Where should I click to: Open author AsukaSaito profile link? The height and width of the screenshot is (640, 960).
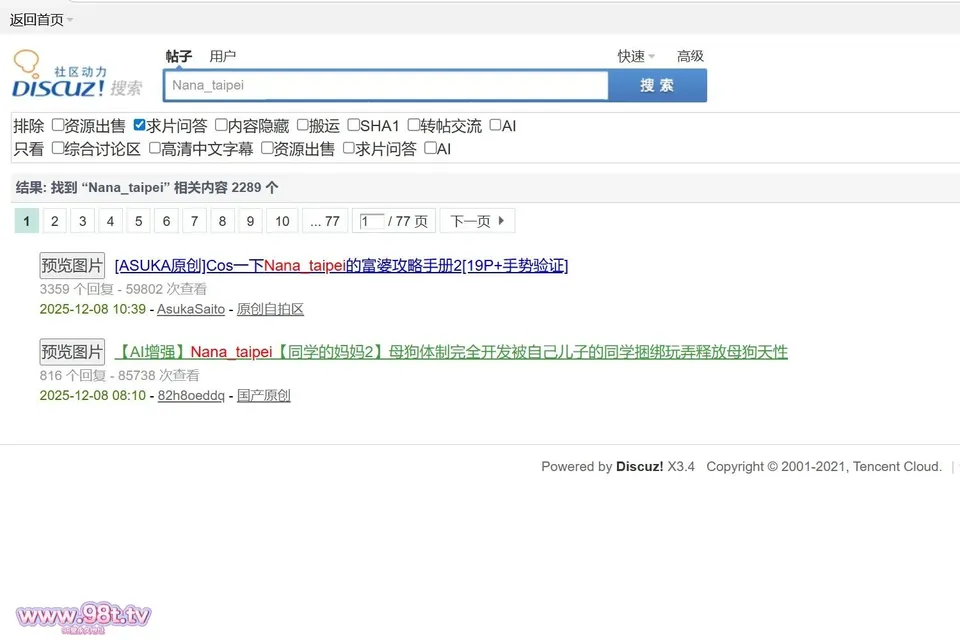(191, 309)
